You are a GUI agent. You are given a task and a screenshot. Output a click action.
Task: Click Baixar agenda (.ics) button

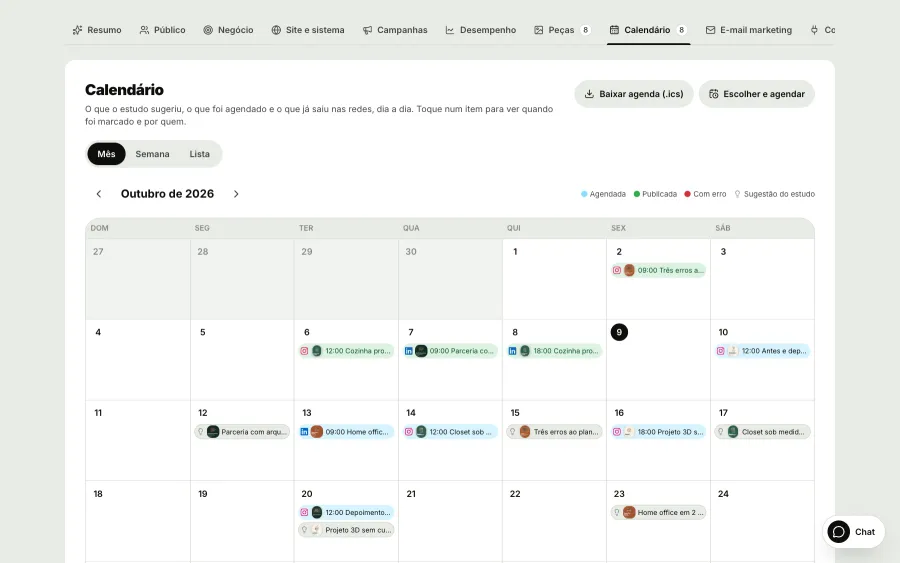[634, 94]
